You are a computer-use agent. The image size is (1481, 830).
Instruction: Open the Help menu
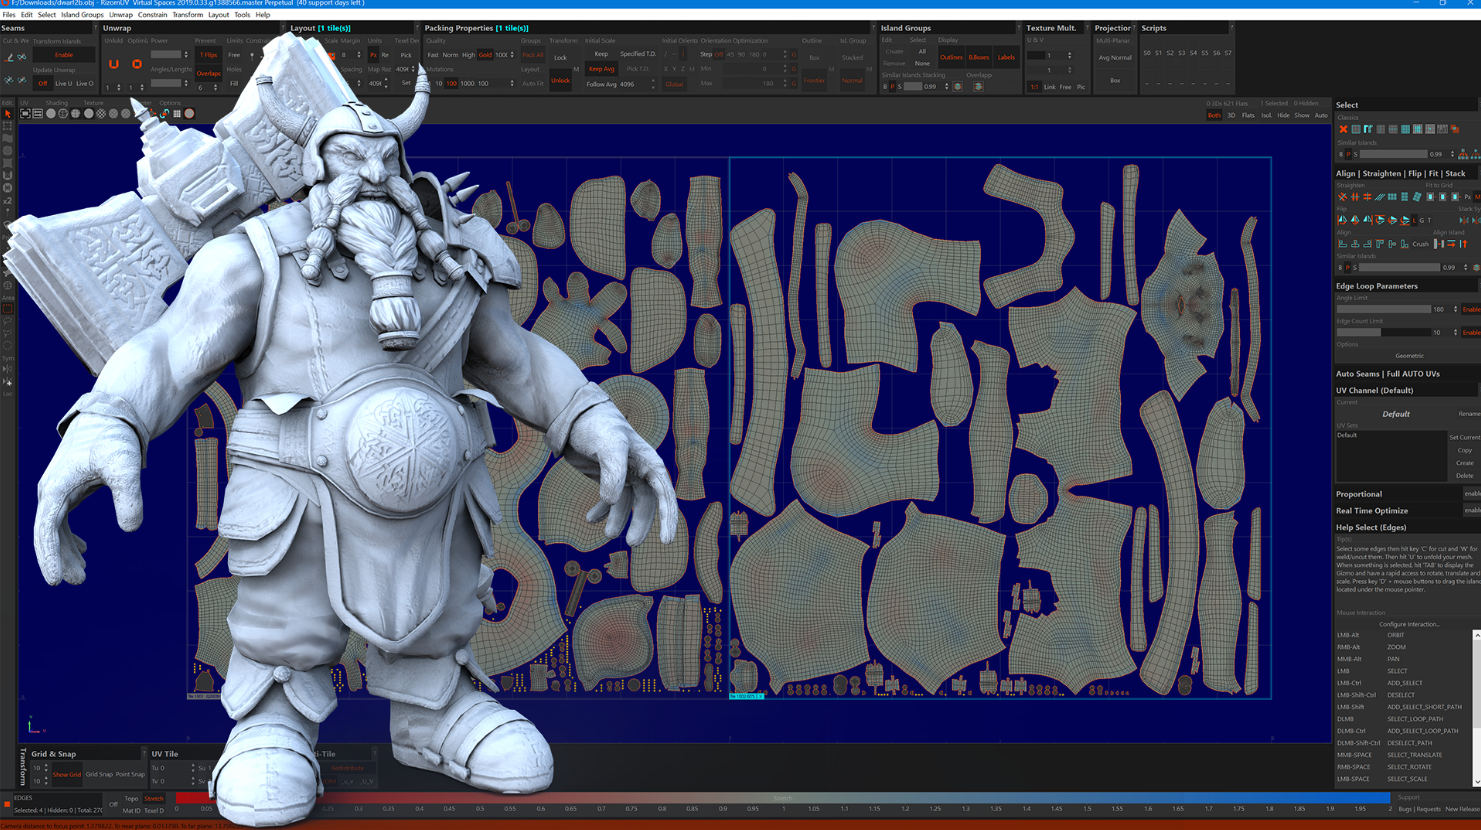262,15
